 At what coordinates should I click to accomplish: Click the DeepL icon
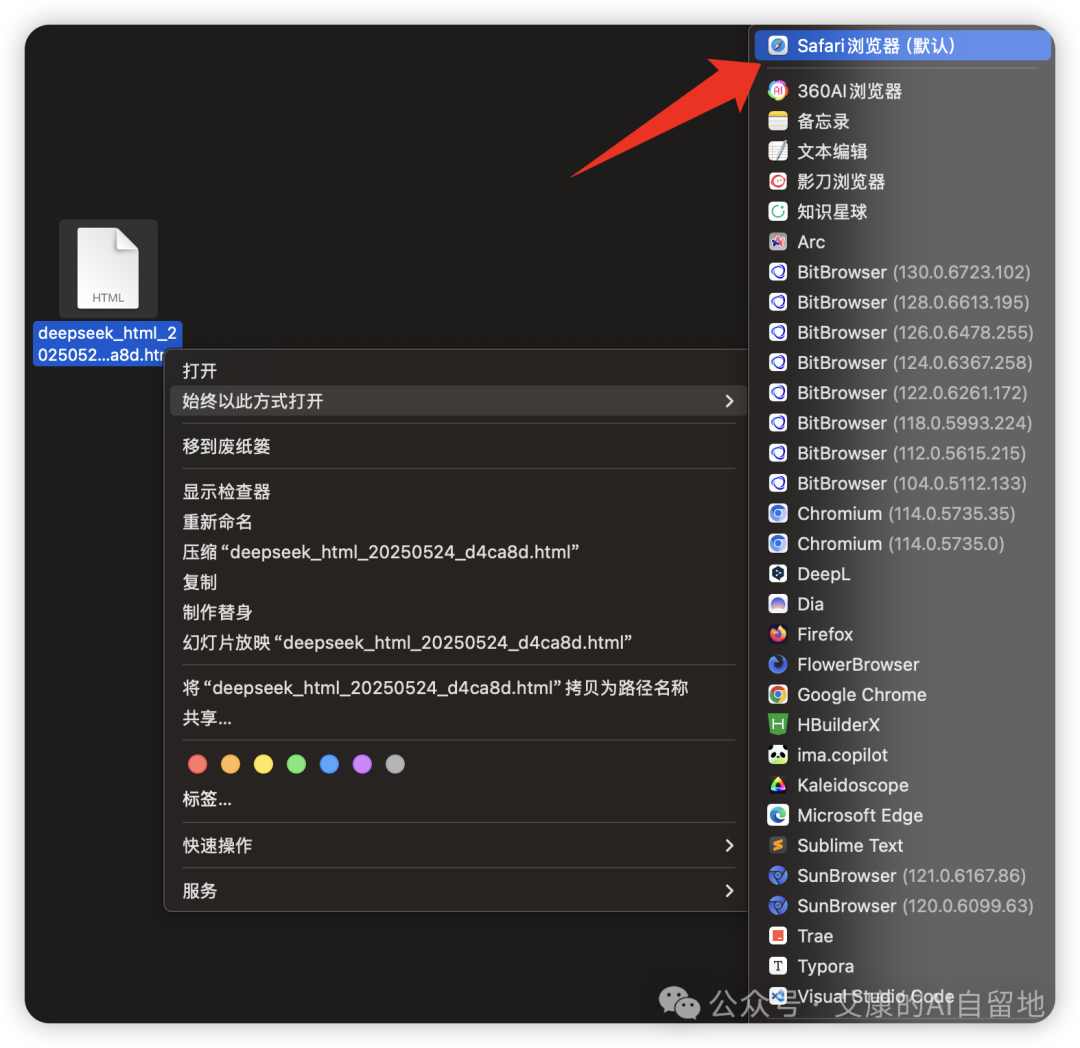tap(778, 574)
